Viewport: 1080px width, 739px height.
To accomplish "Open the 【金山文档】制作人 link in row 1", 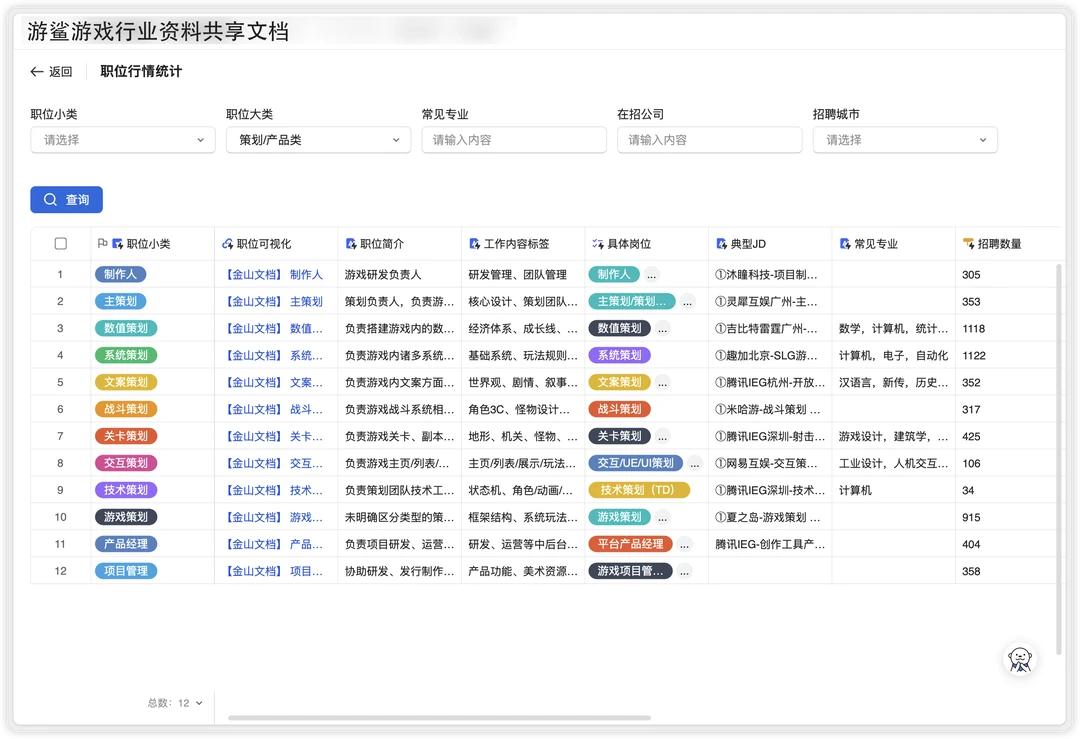I will [x=274, y=274].
